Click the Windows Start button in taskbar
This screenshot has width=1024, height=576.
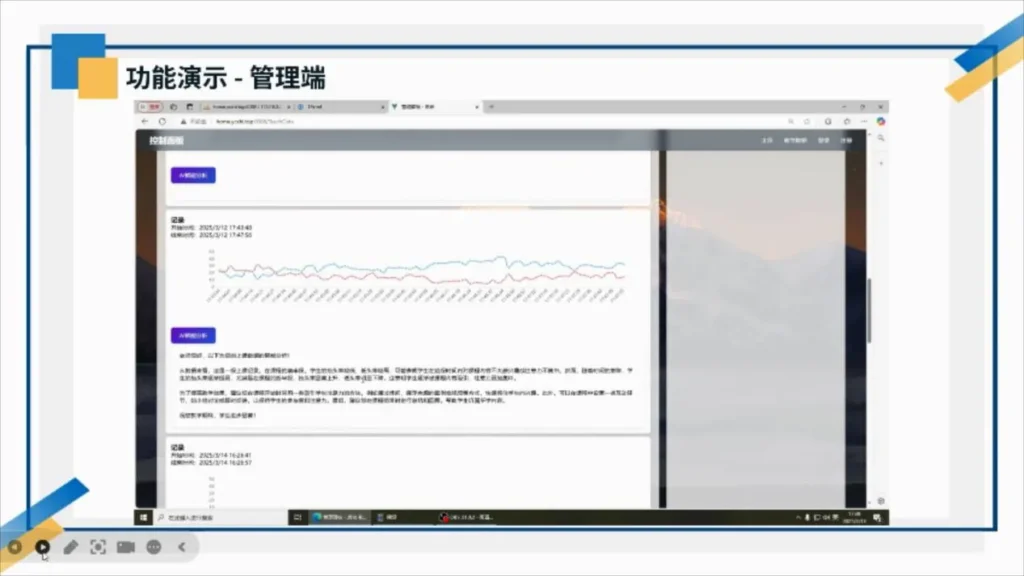tap(143, 517)
